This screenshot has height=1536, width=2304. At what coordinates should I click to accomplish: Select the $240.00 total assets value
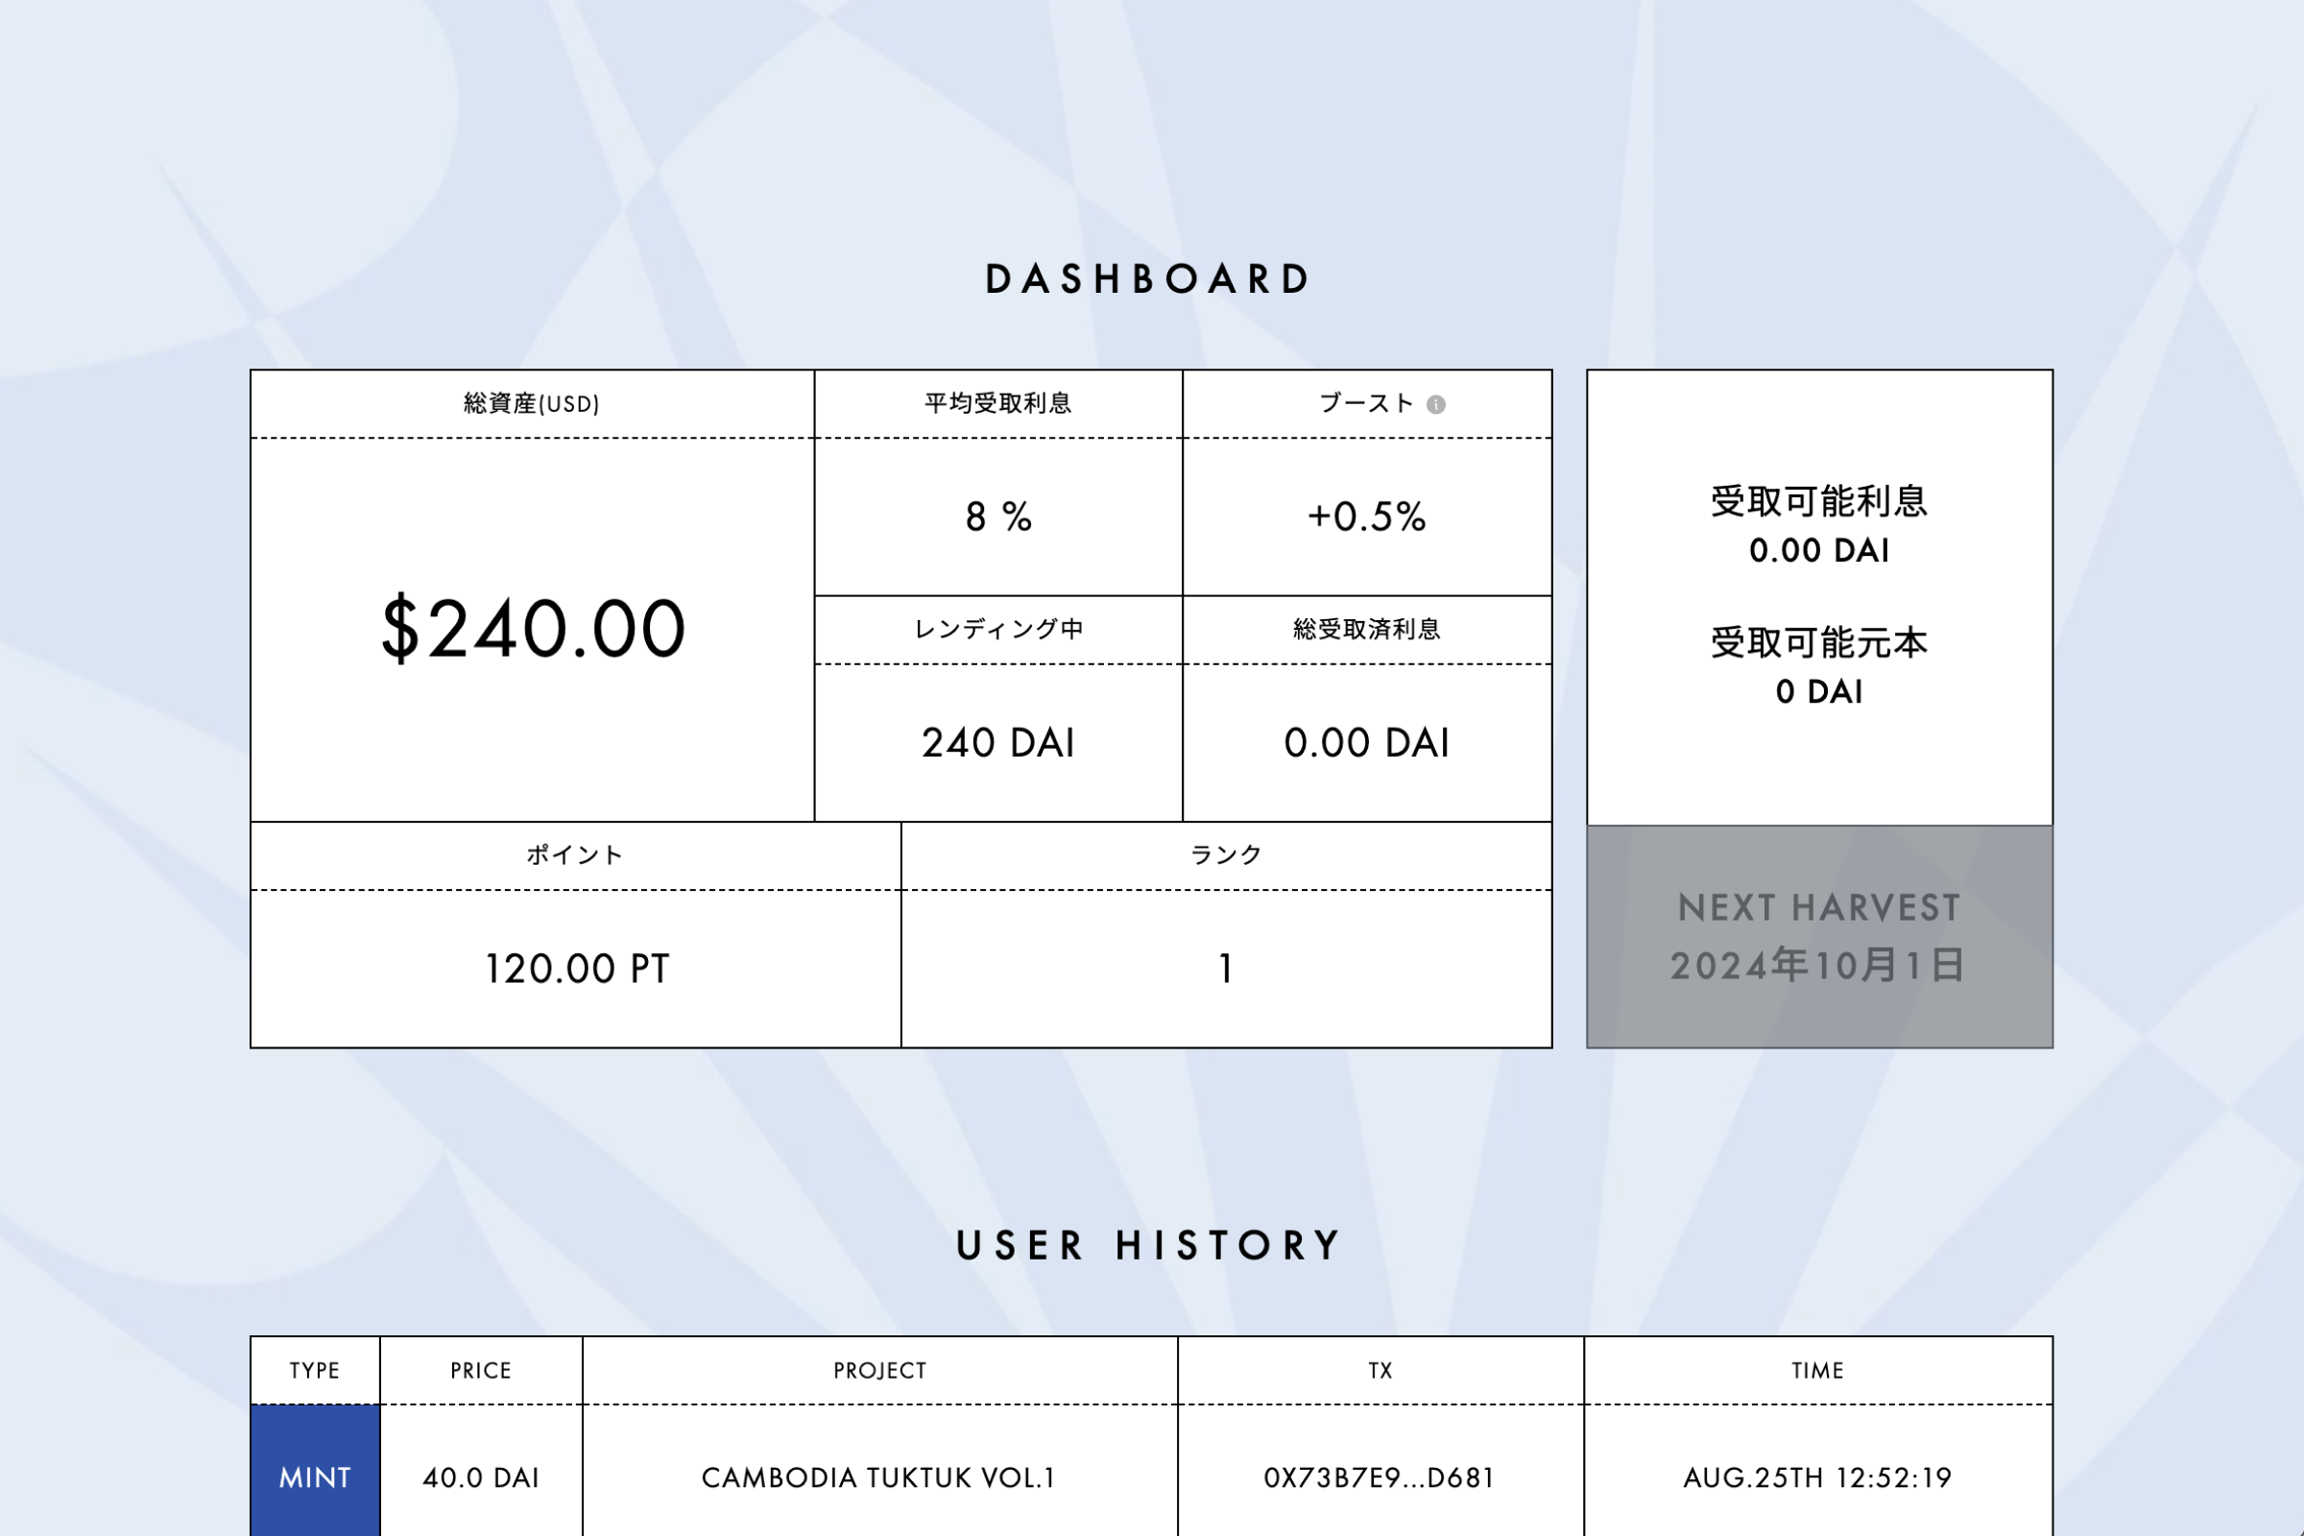point(533,629)
